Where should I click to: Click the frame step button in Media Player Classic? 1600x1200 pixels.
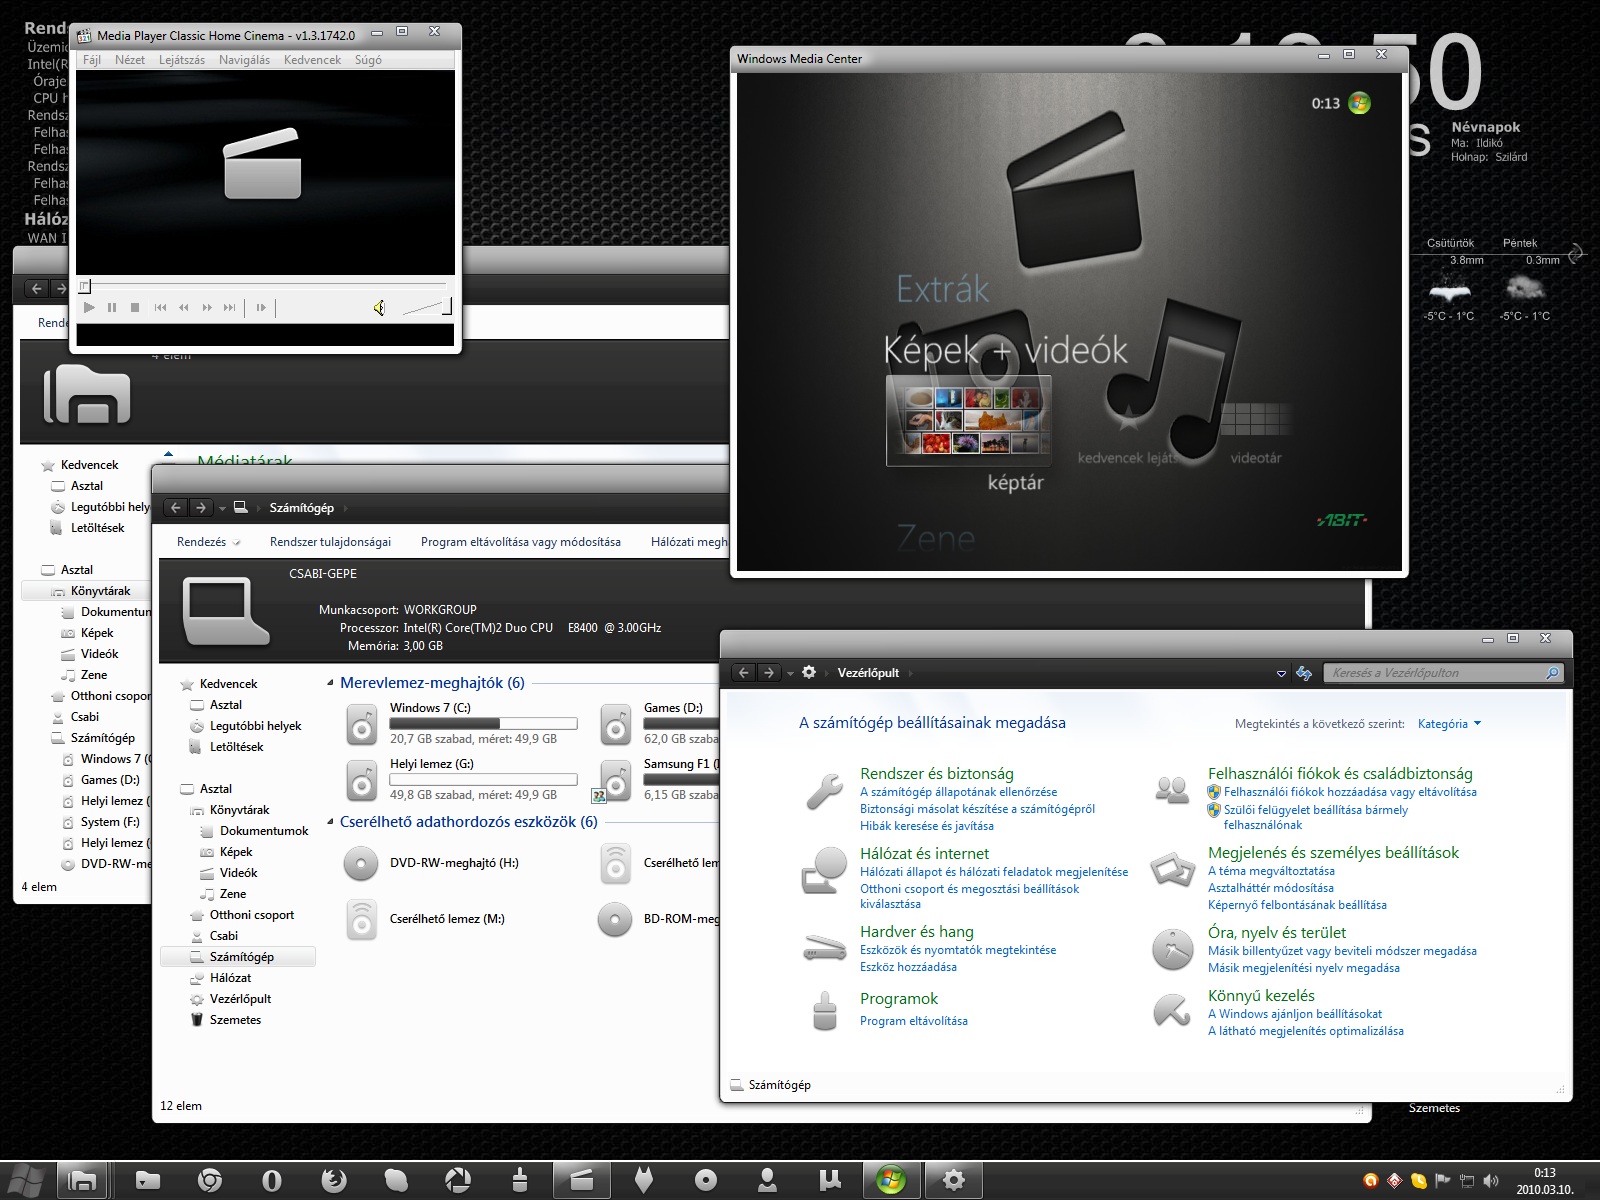[x=261, y=307]
